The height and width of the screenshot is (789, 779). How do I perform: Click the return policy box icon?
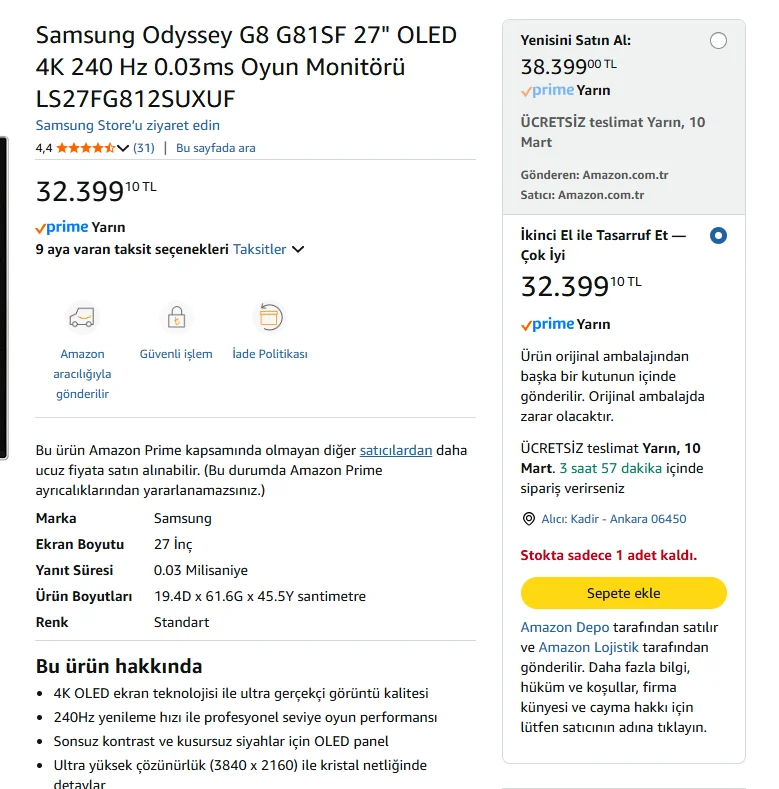point(269,318)
